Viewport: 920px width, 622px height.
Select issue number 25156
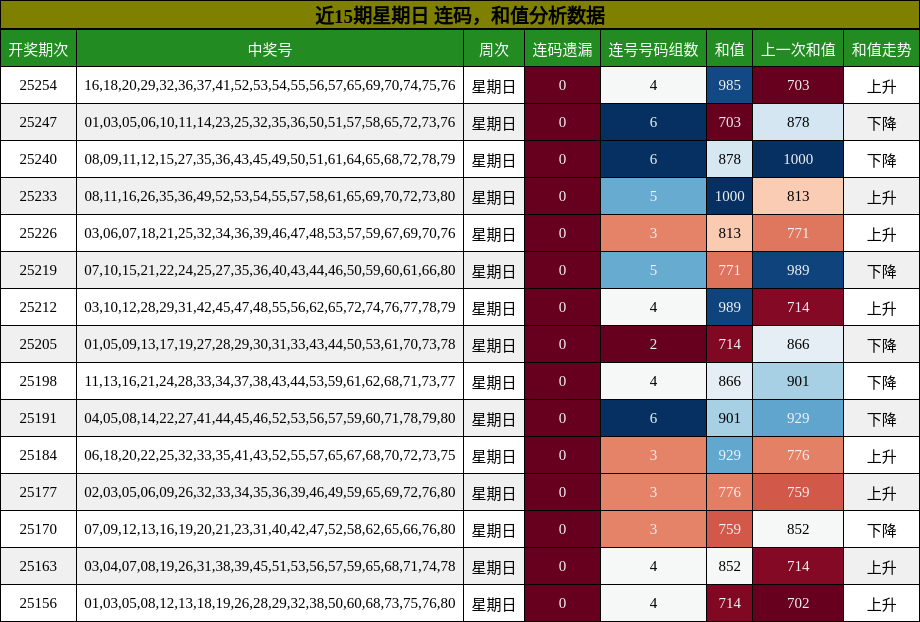38,603
